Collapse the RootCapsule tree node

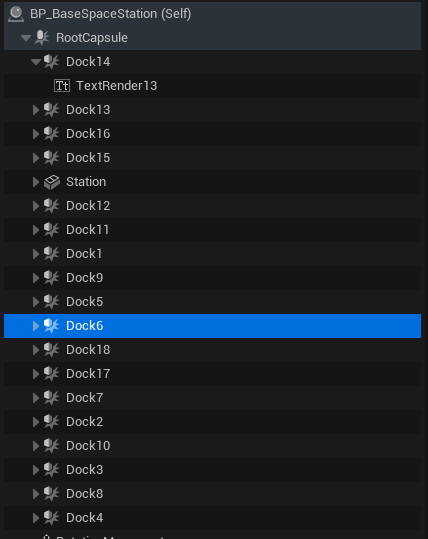tap(26, 38)
